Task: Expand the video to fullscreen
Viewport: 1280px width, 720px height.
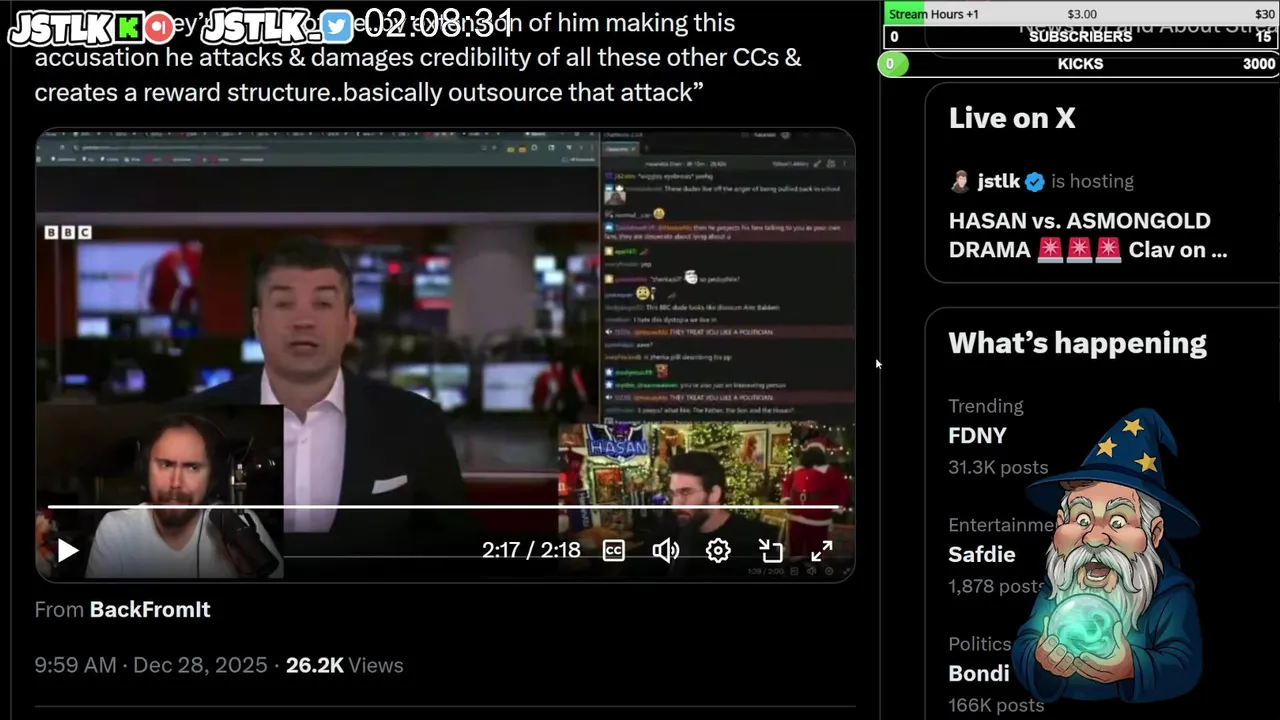Action: coord(822,551)
